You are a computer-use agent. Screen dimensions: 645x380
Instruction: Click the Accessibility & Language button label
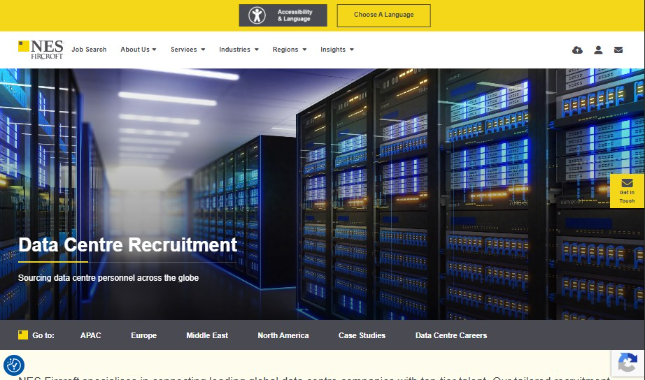tap(295, 16)
